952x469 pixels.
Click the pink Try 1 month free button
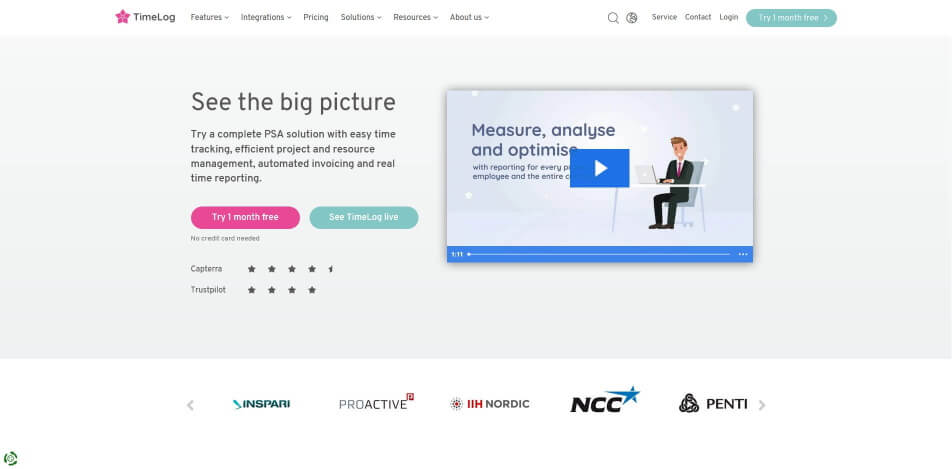[245, 217]
